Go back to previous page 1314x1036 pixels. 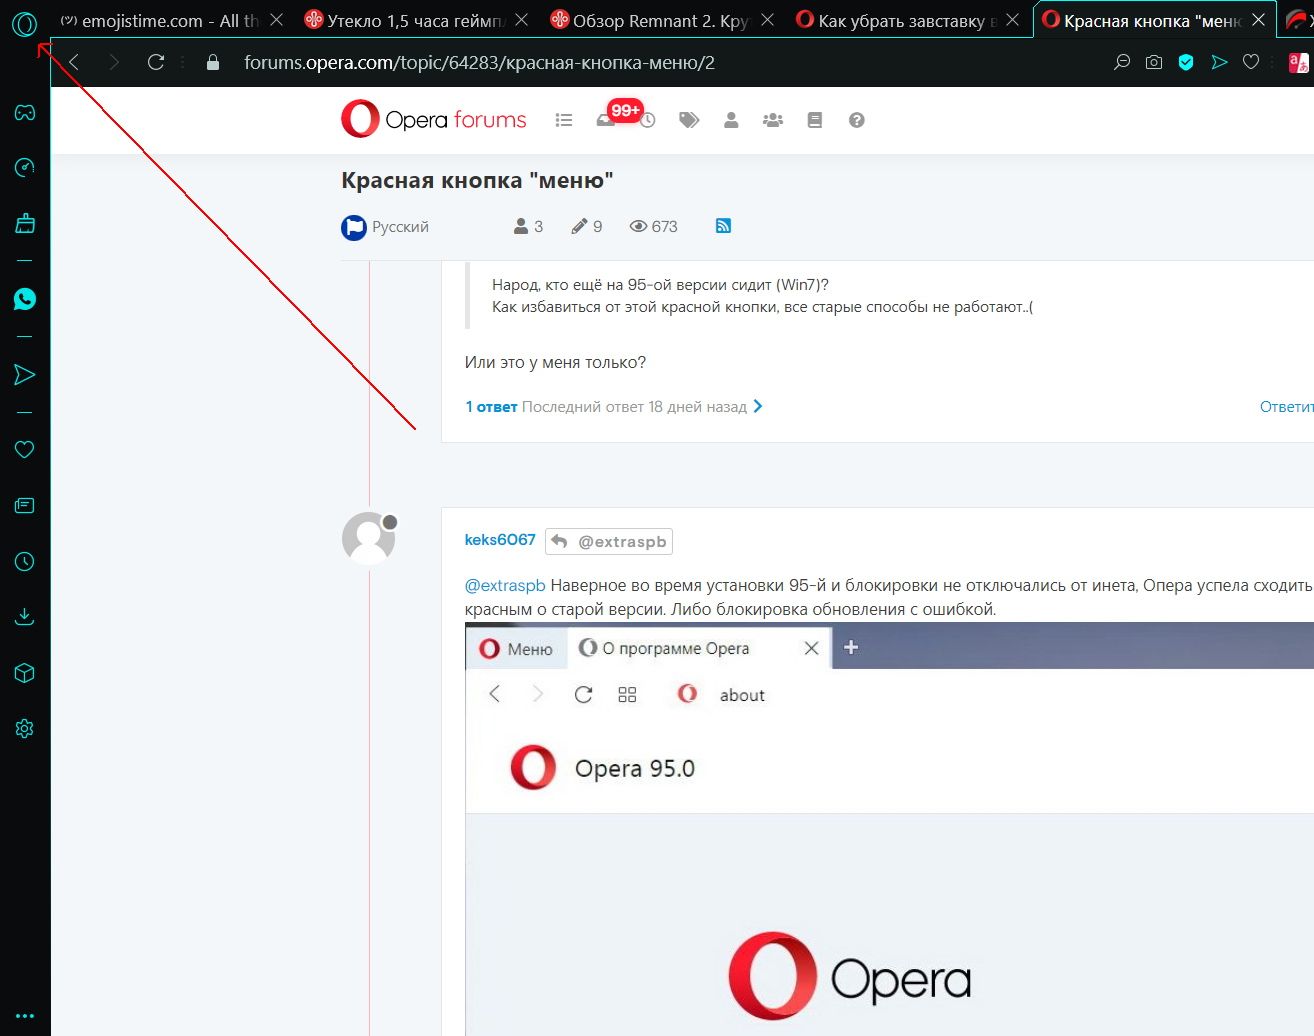(74, 62)
